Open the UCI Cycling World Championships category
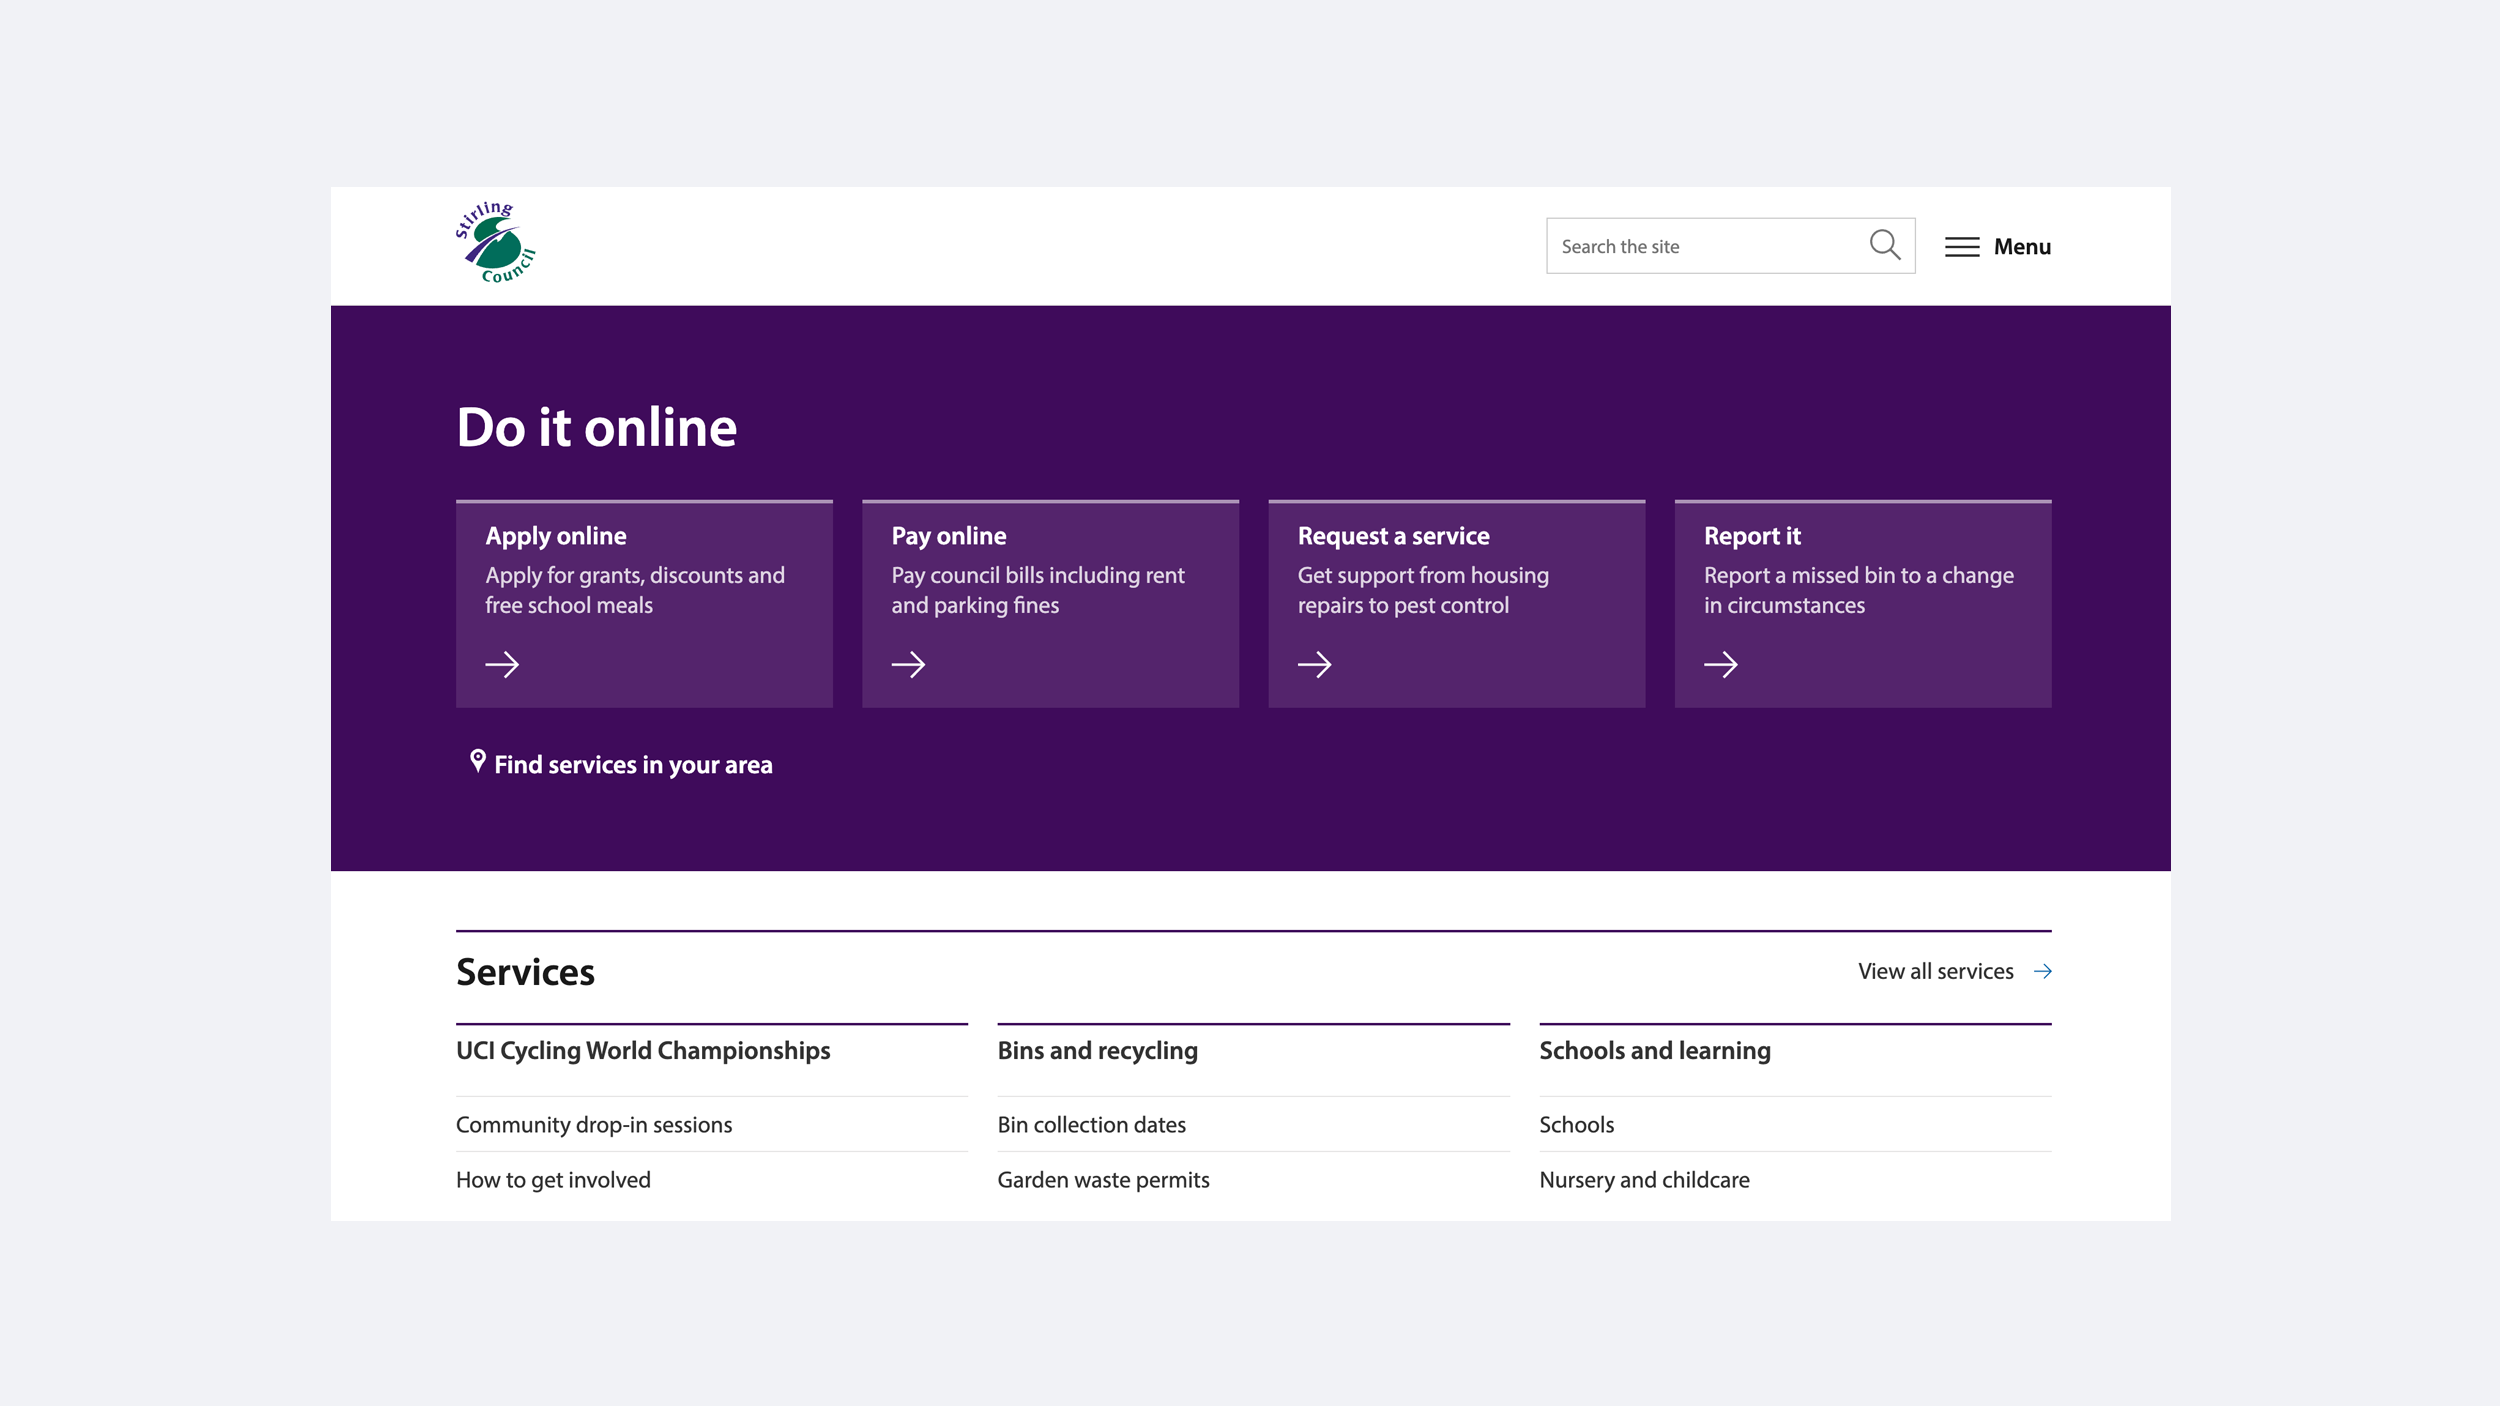The image size is (2500, 1406). click(642, 1050)
